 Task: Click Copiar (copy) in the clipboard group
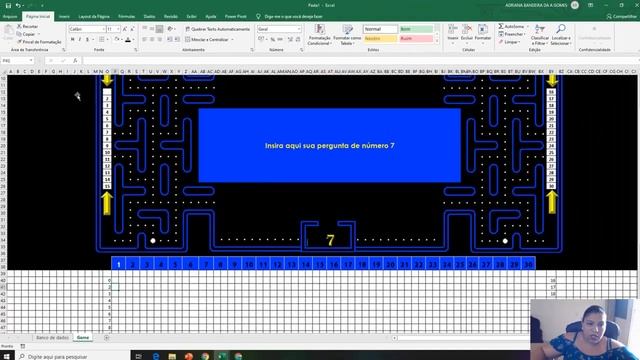click(26, 34)
